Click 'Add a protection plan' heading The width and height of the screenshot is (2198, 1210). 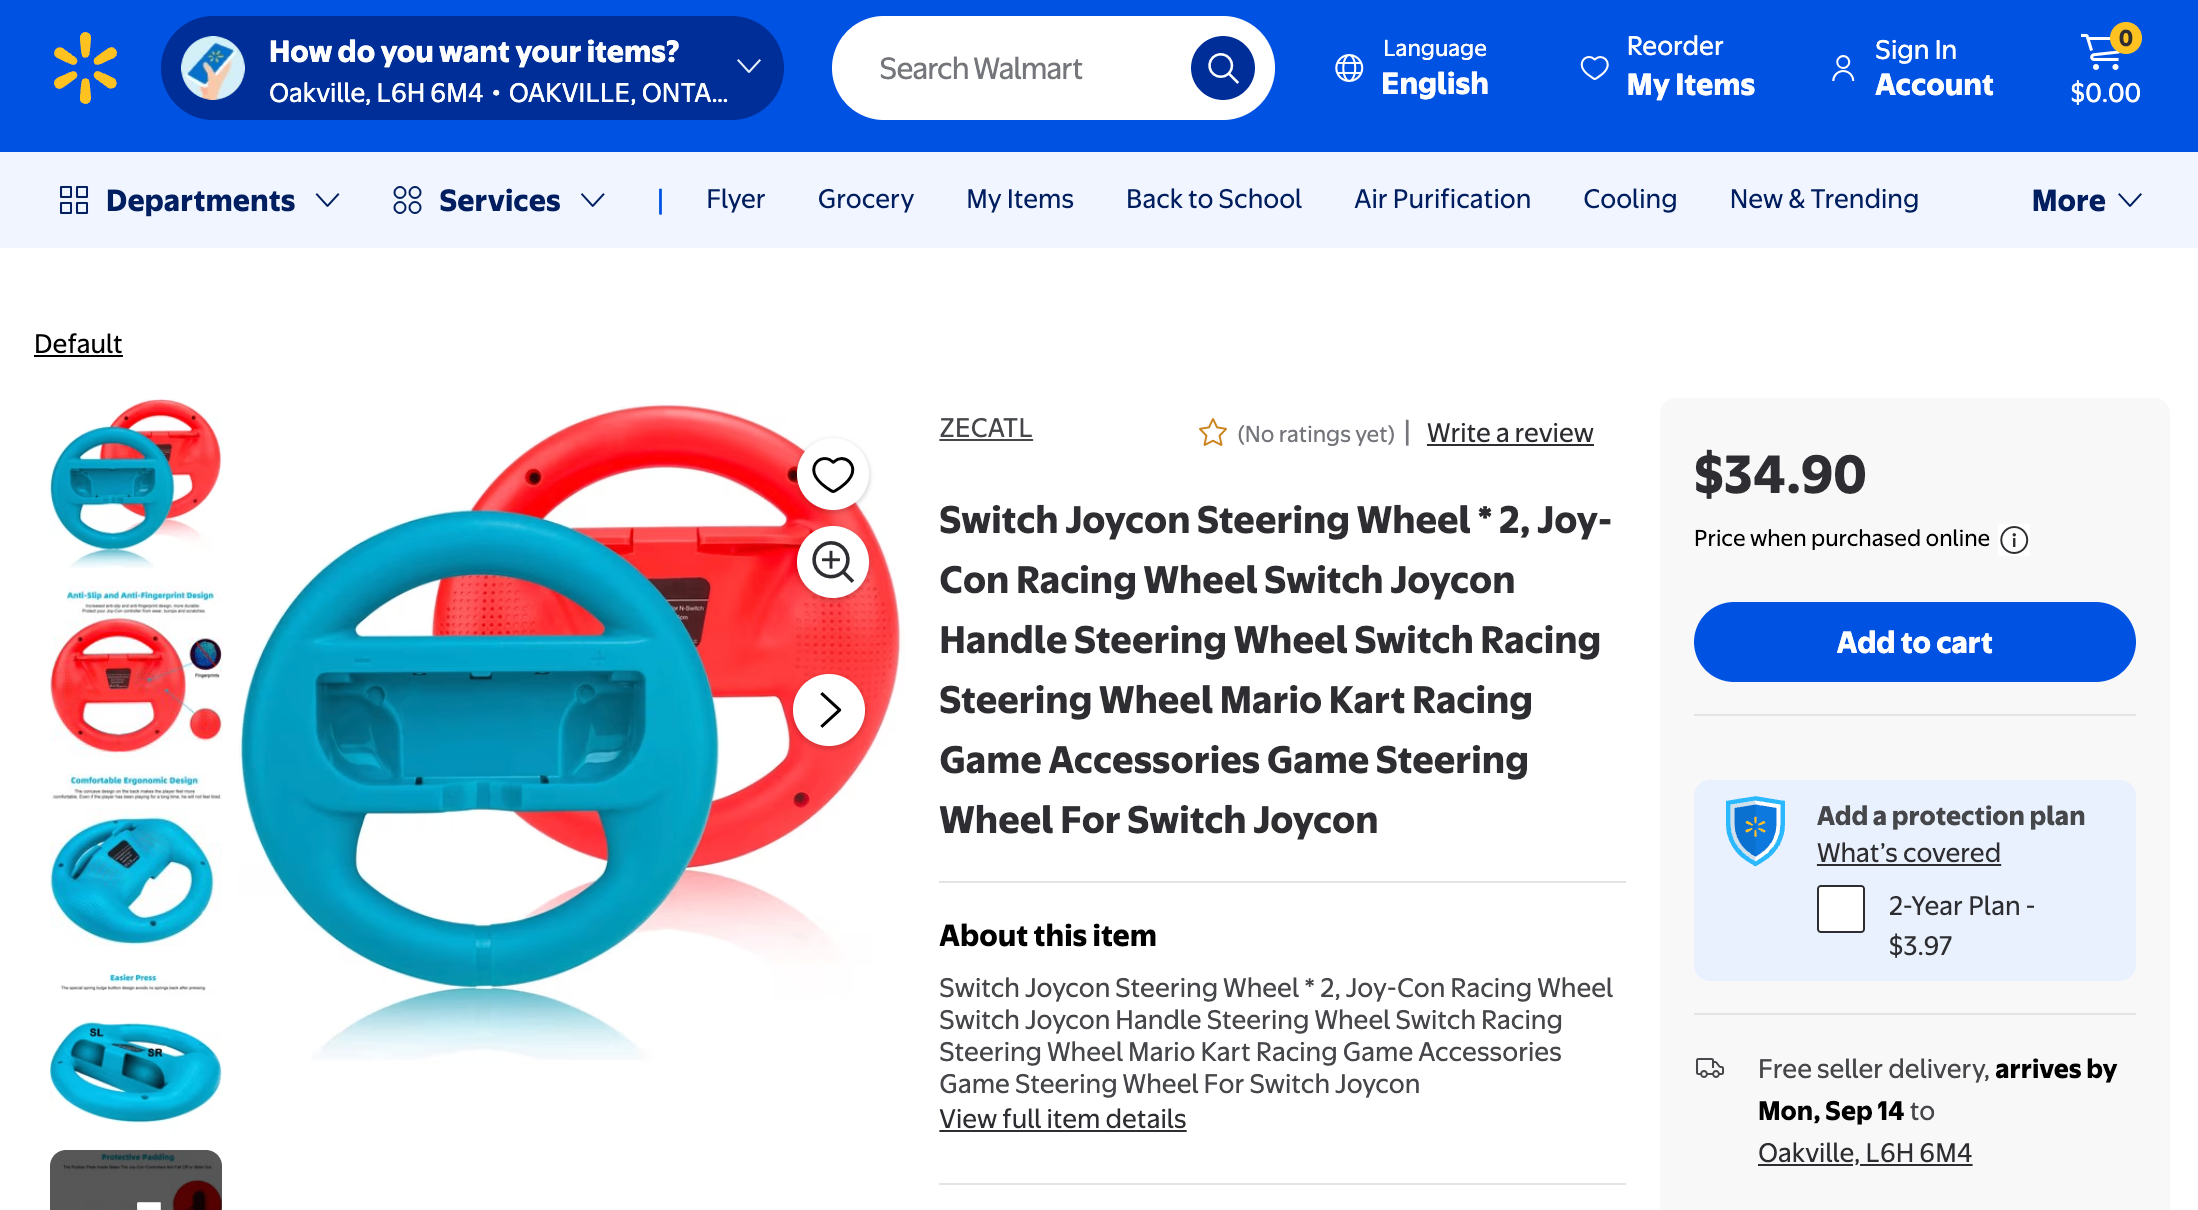click(x=1950, y=816)
